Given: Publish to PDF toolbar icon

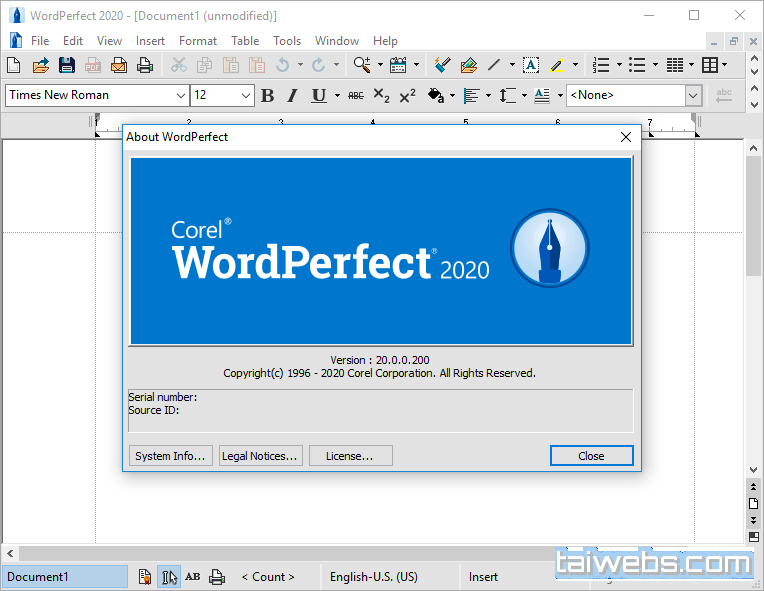Looking at the screenshot, I should point(93,65).
